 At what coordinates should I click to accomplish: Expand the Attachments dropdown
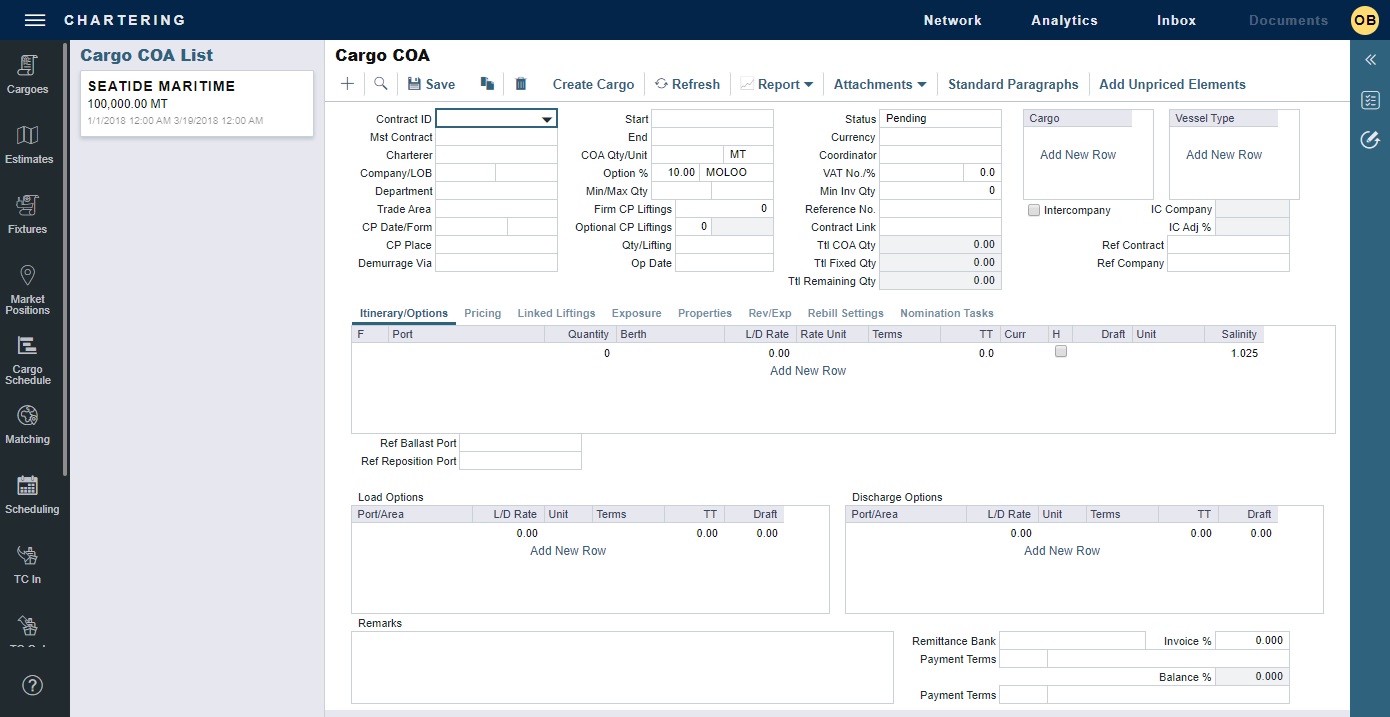click(879, 85)
